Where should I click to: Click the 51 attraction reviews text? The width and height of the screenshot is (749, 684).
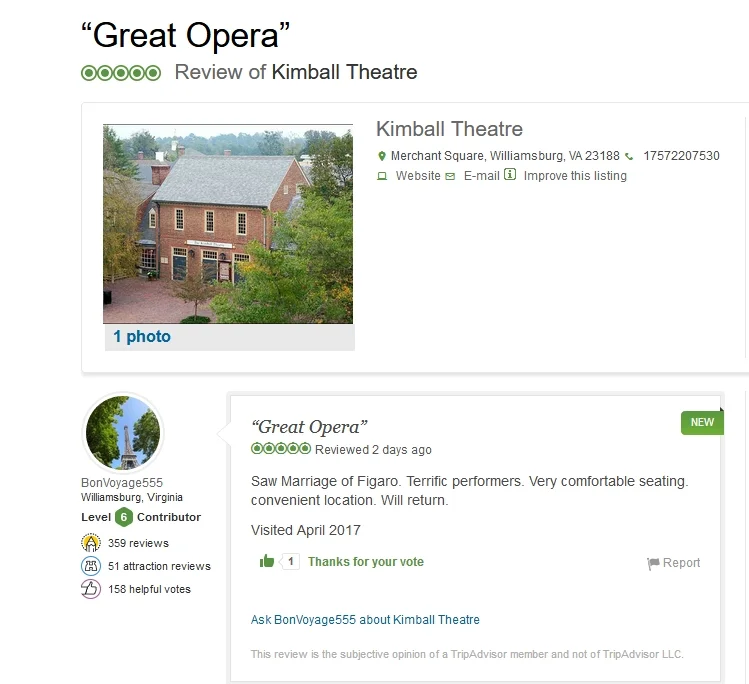pos(159,566)
